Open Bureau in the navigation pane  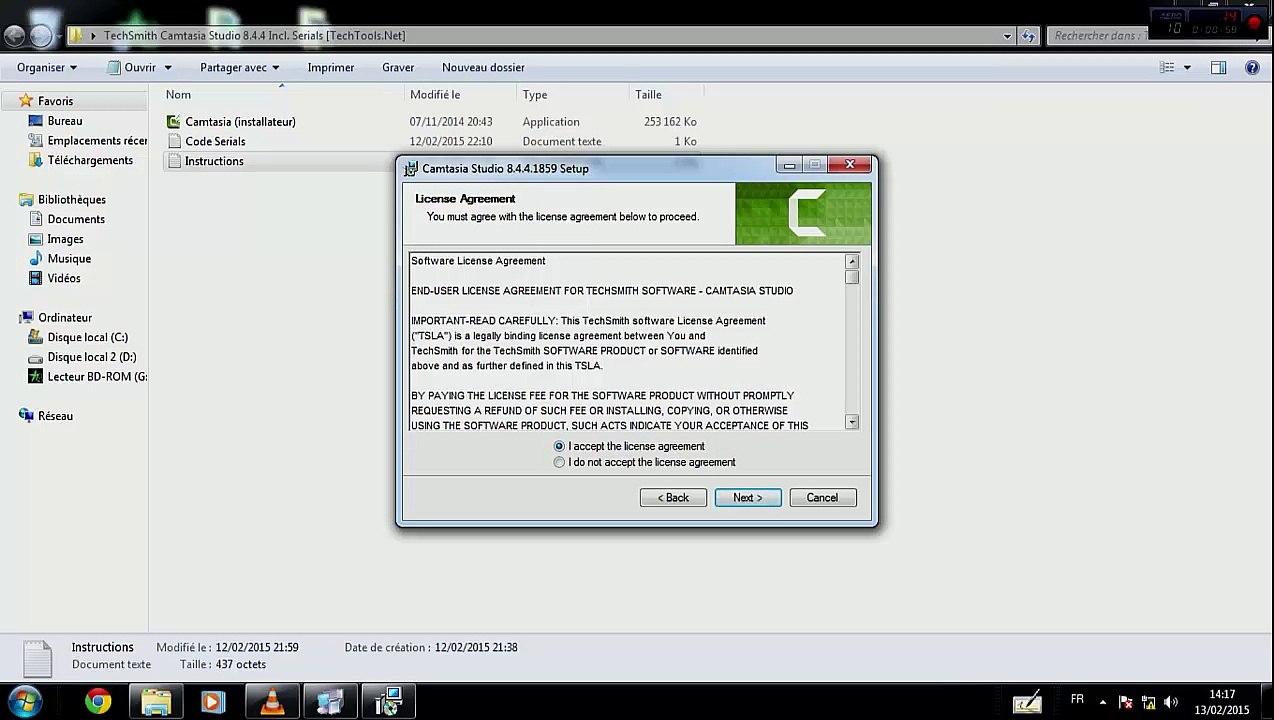click(65, 121)
